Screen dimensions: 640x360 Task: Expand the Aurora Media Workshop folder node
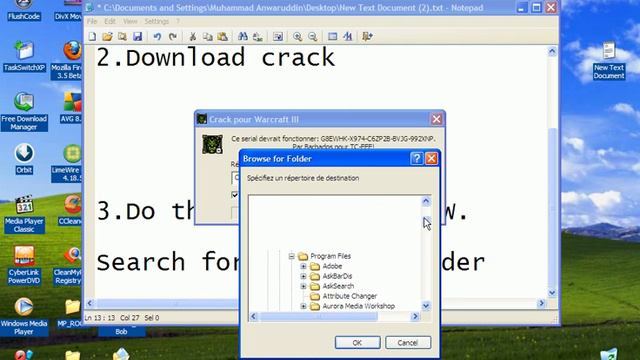(x=303, y=306)
